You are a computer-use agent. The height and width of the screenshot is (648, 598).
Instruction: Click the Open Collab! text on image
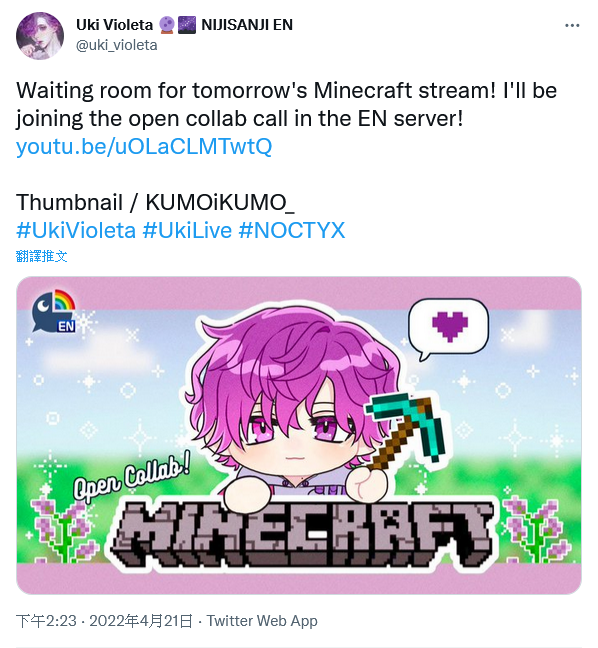pos(131,476)
